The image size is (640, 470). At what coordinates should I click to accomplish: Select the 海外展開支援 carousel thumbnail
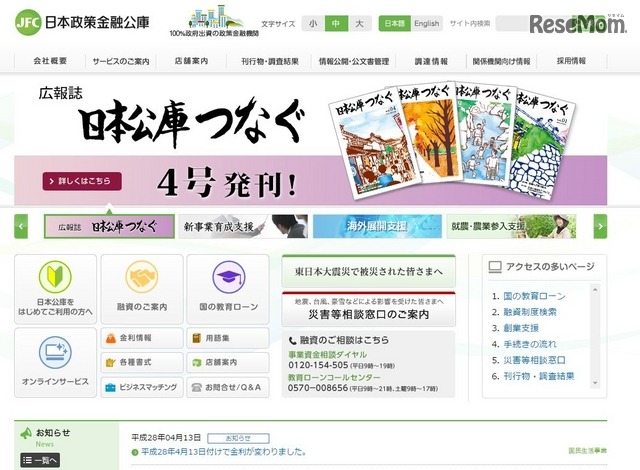377,226
